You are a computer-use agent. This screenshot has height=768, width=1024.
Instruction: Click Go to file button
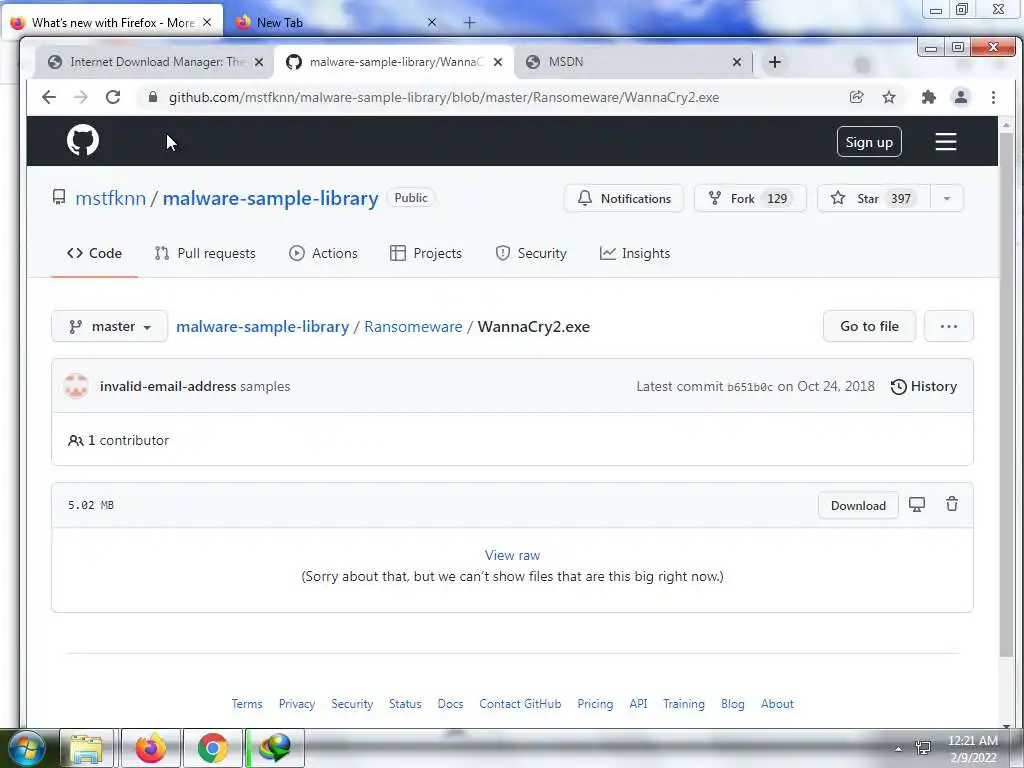869,327
